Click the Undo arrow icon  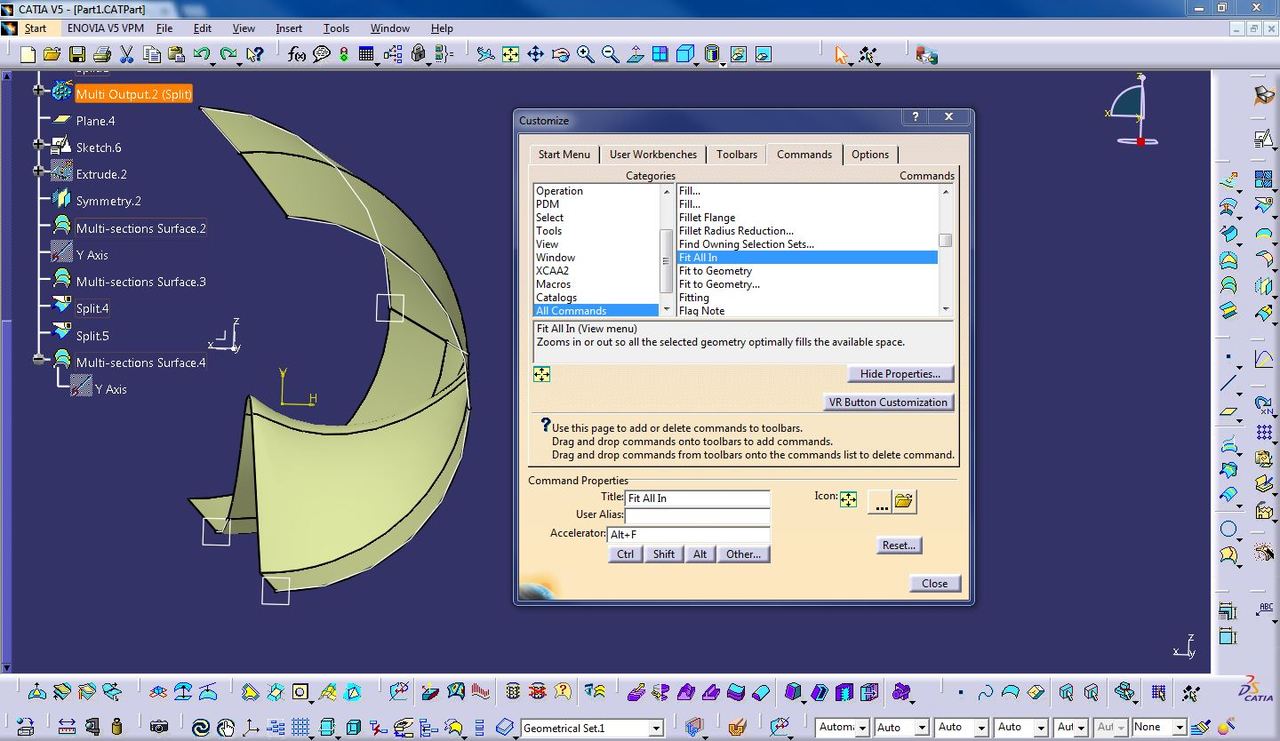203,54
